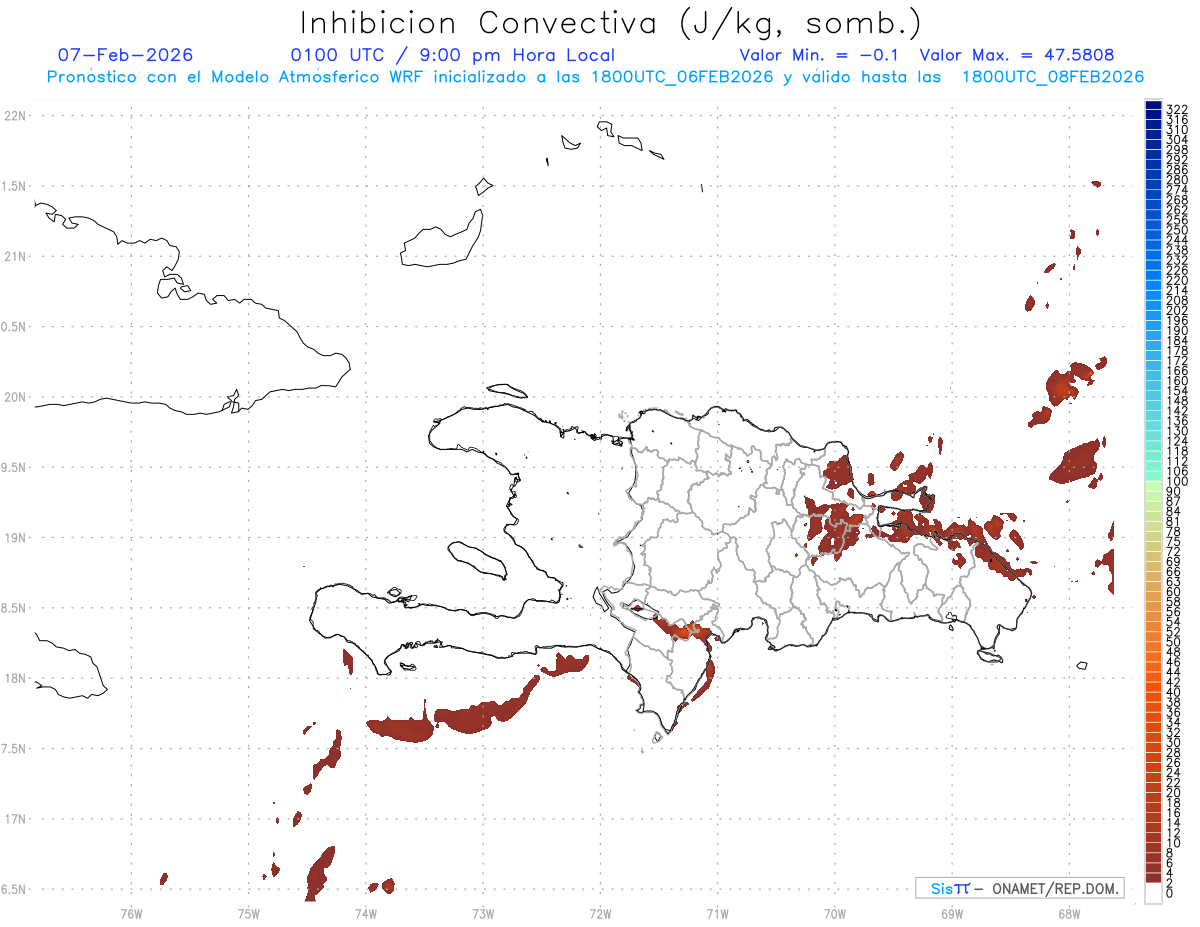Click the white swatch at the color scale bottom

coord(1153,892)
